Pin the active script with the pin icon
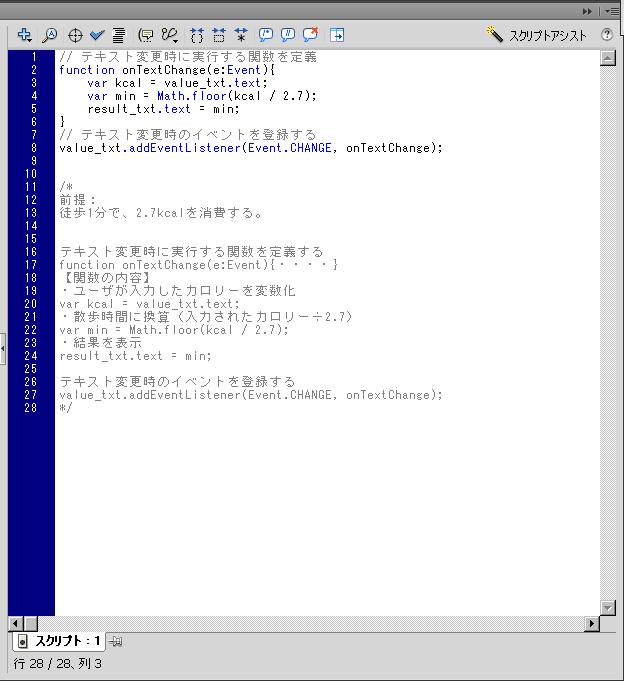 coord(116,641)
